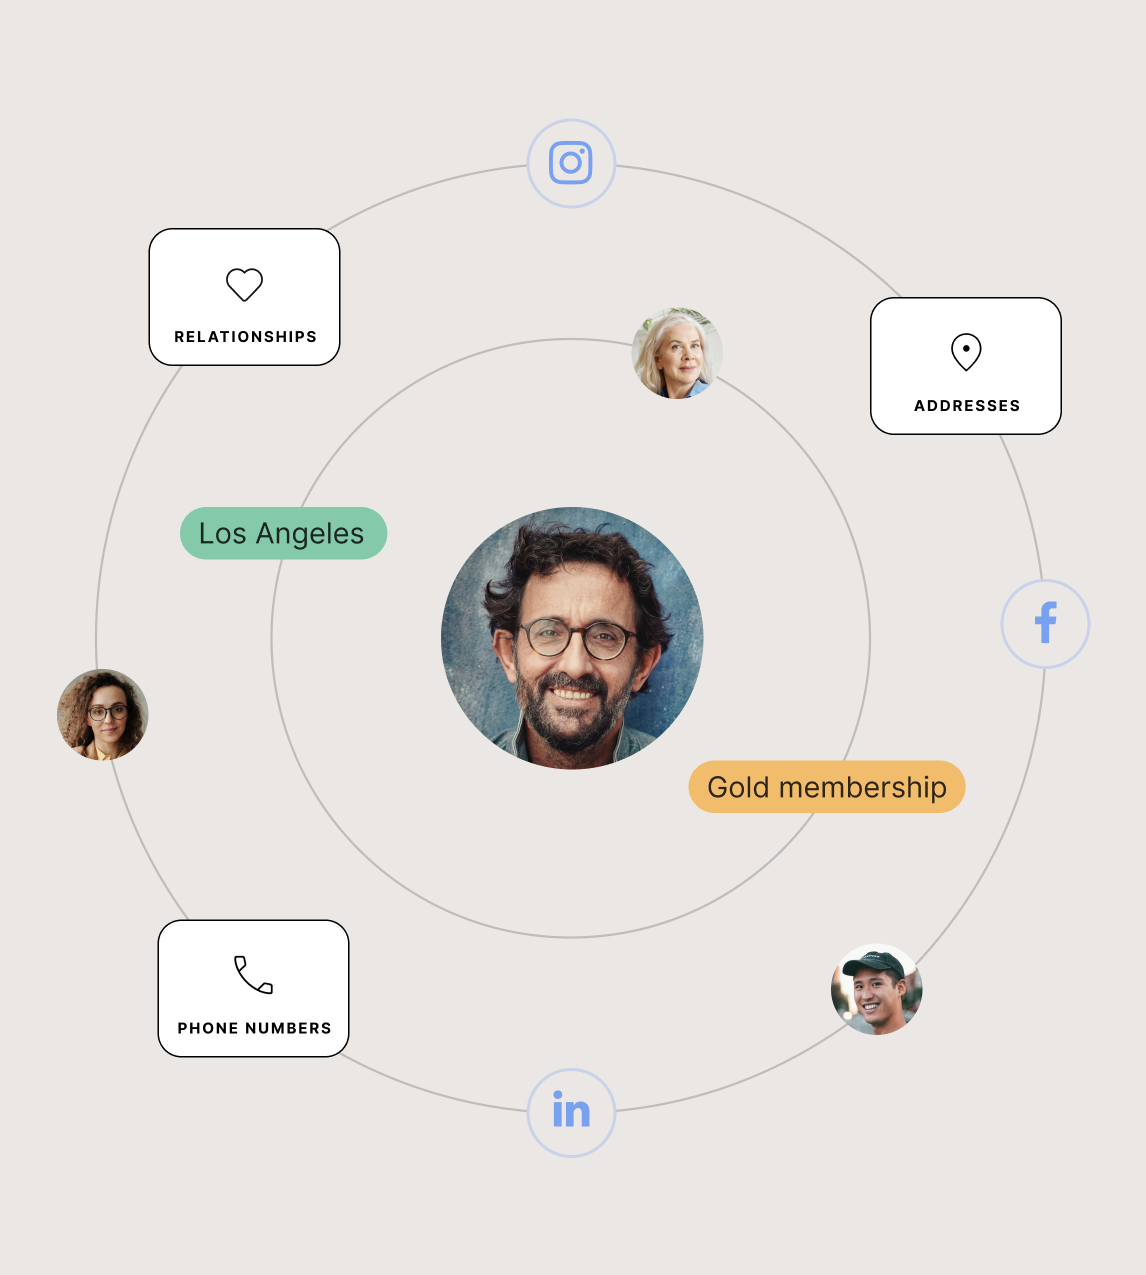Image resolution: width=1146 pixels, height=1275 pixels.
Task: Click the map pin icon in Addresses
Action: tap(966, 352)
